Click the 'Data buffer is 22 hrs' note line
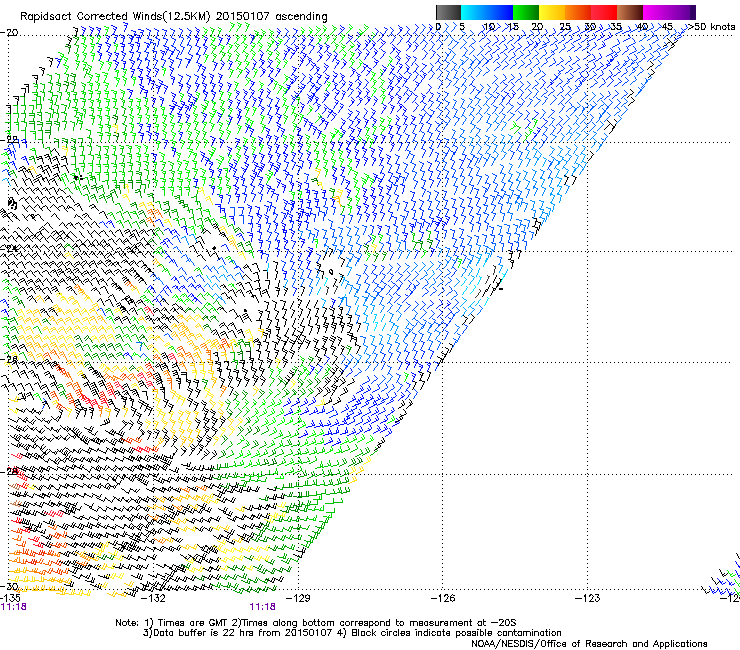 (352, 633)
